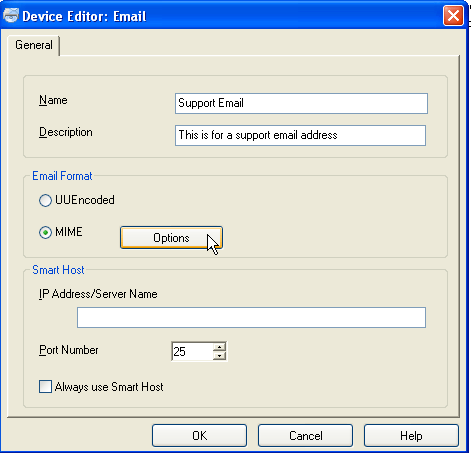This screenshot has height=453, width=471.
Task: Cancel the device edits
Action: pos(305,435)
